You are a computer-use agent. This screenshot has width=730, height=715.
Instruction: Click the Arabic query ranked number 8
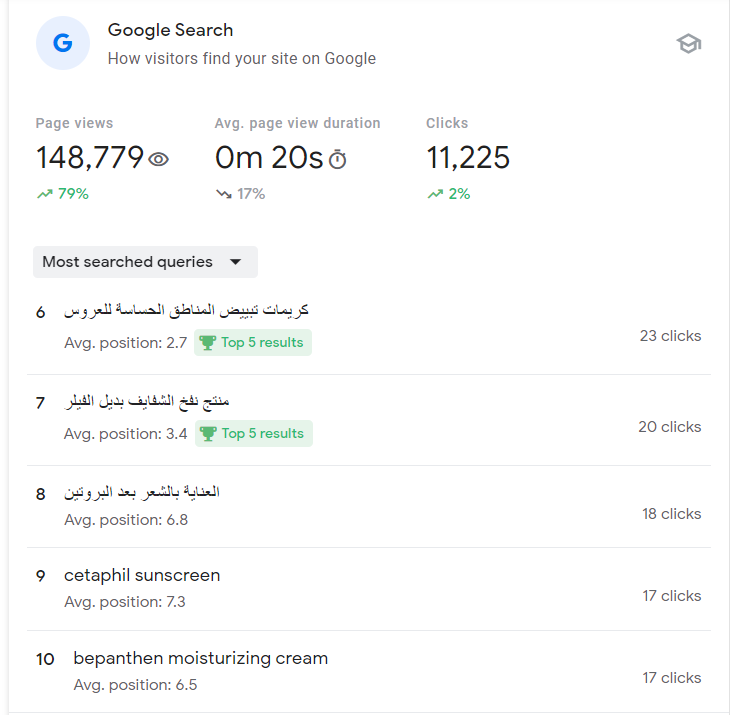(x=142, y=492)
